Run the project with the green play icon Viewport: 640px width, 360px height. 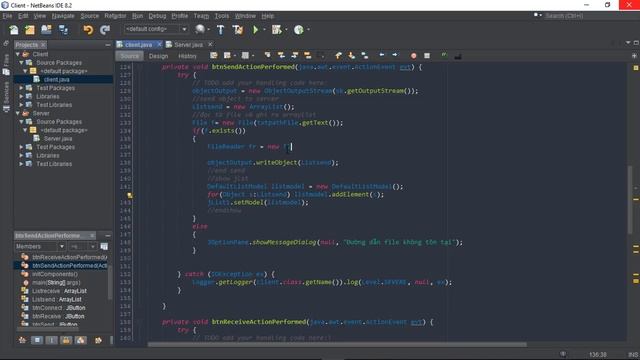coord(256,30)
